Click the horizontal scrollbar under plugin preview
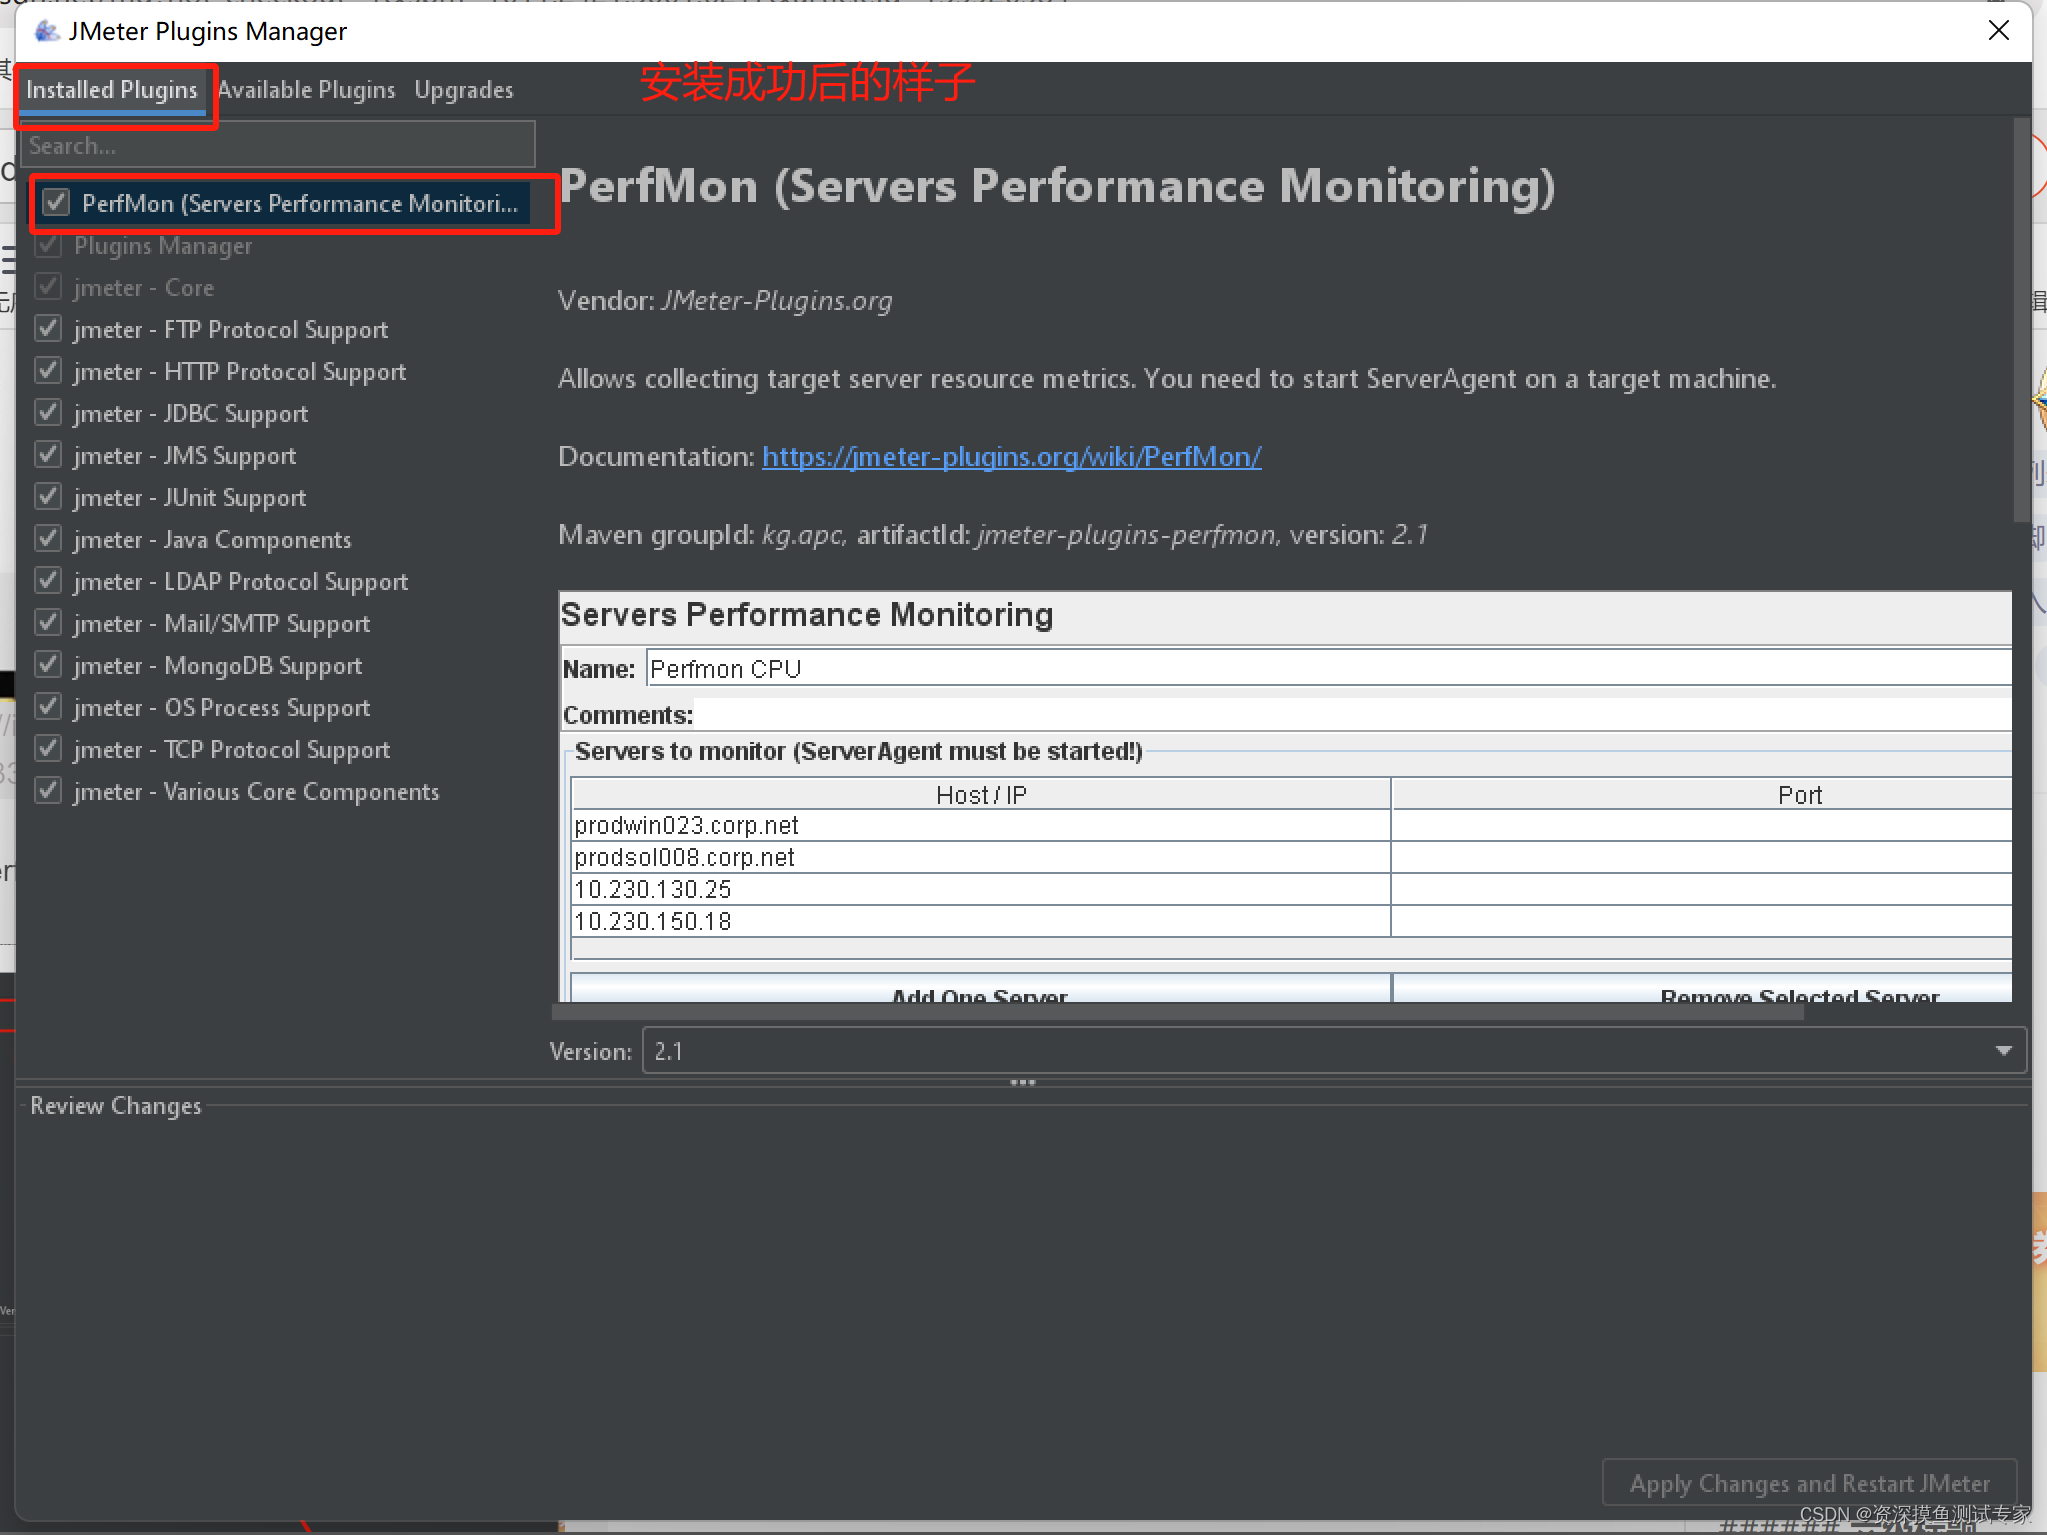The height and width of the screenshot is (1535, 2047). coord(1180,1013)
